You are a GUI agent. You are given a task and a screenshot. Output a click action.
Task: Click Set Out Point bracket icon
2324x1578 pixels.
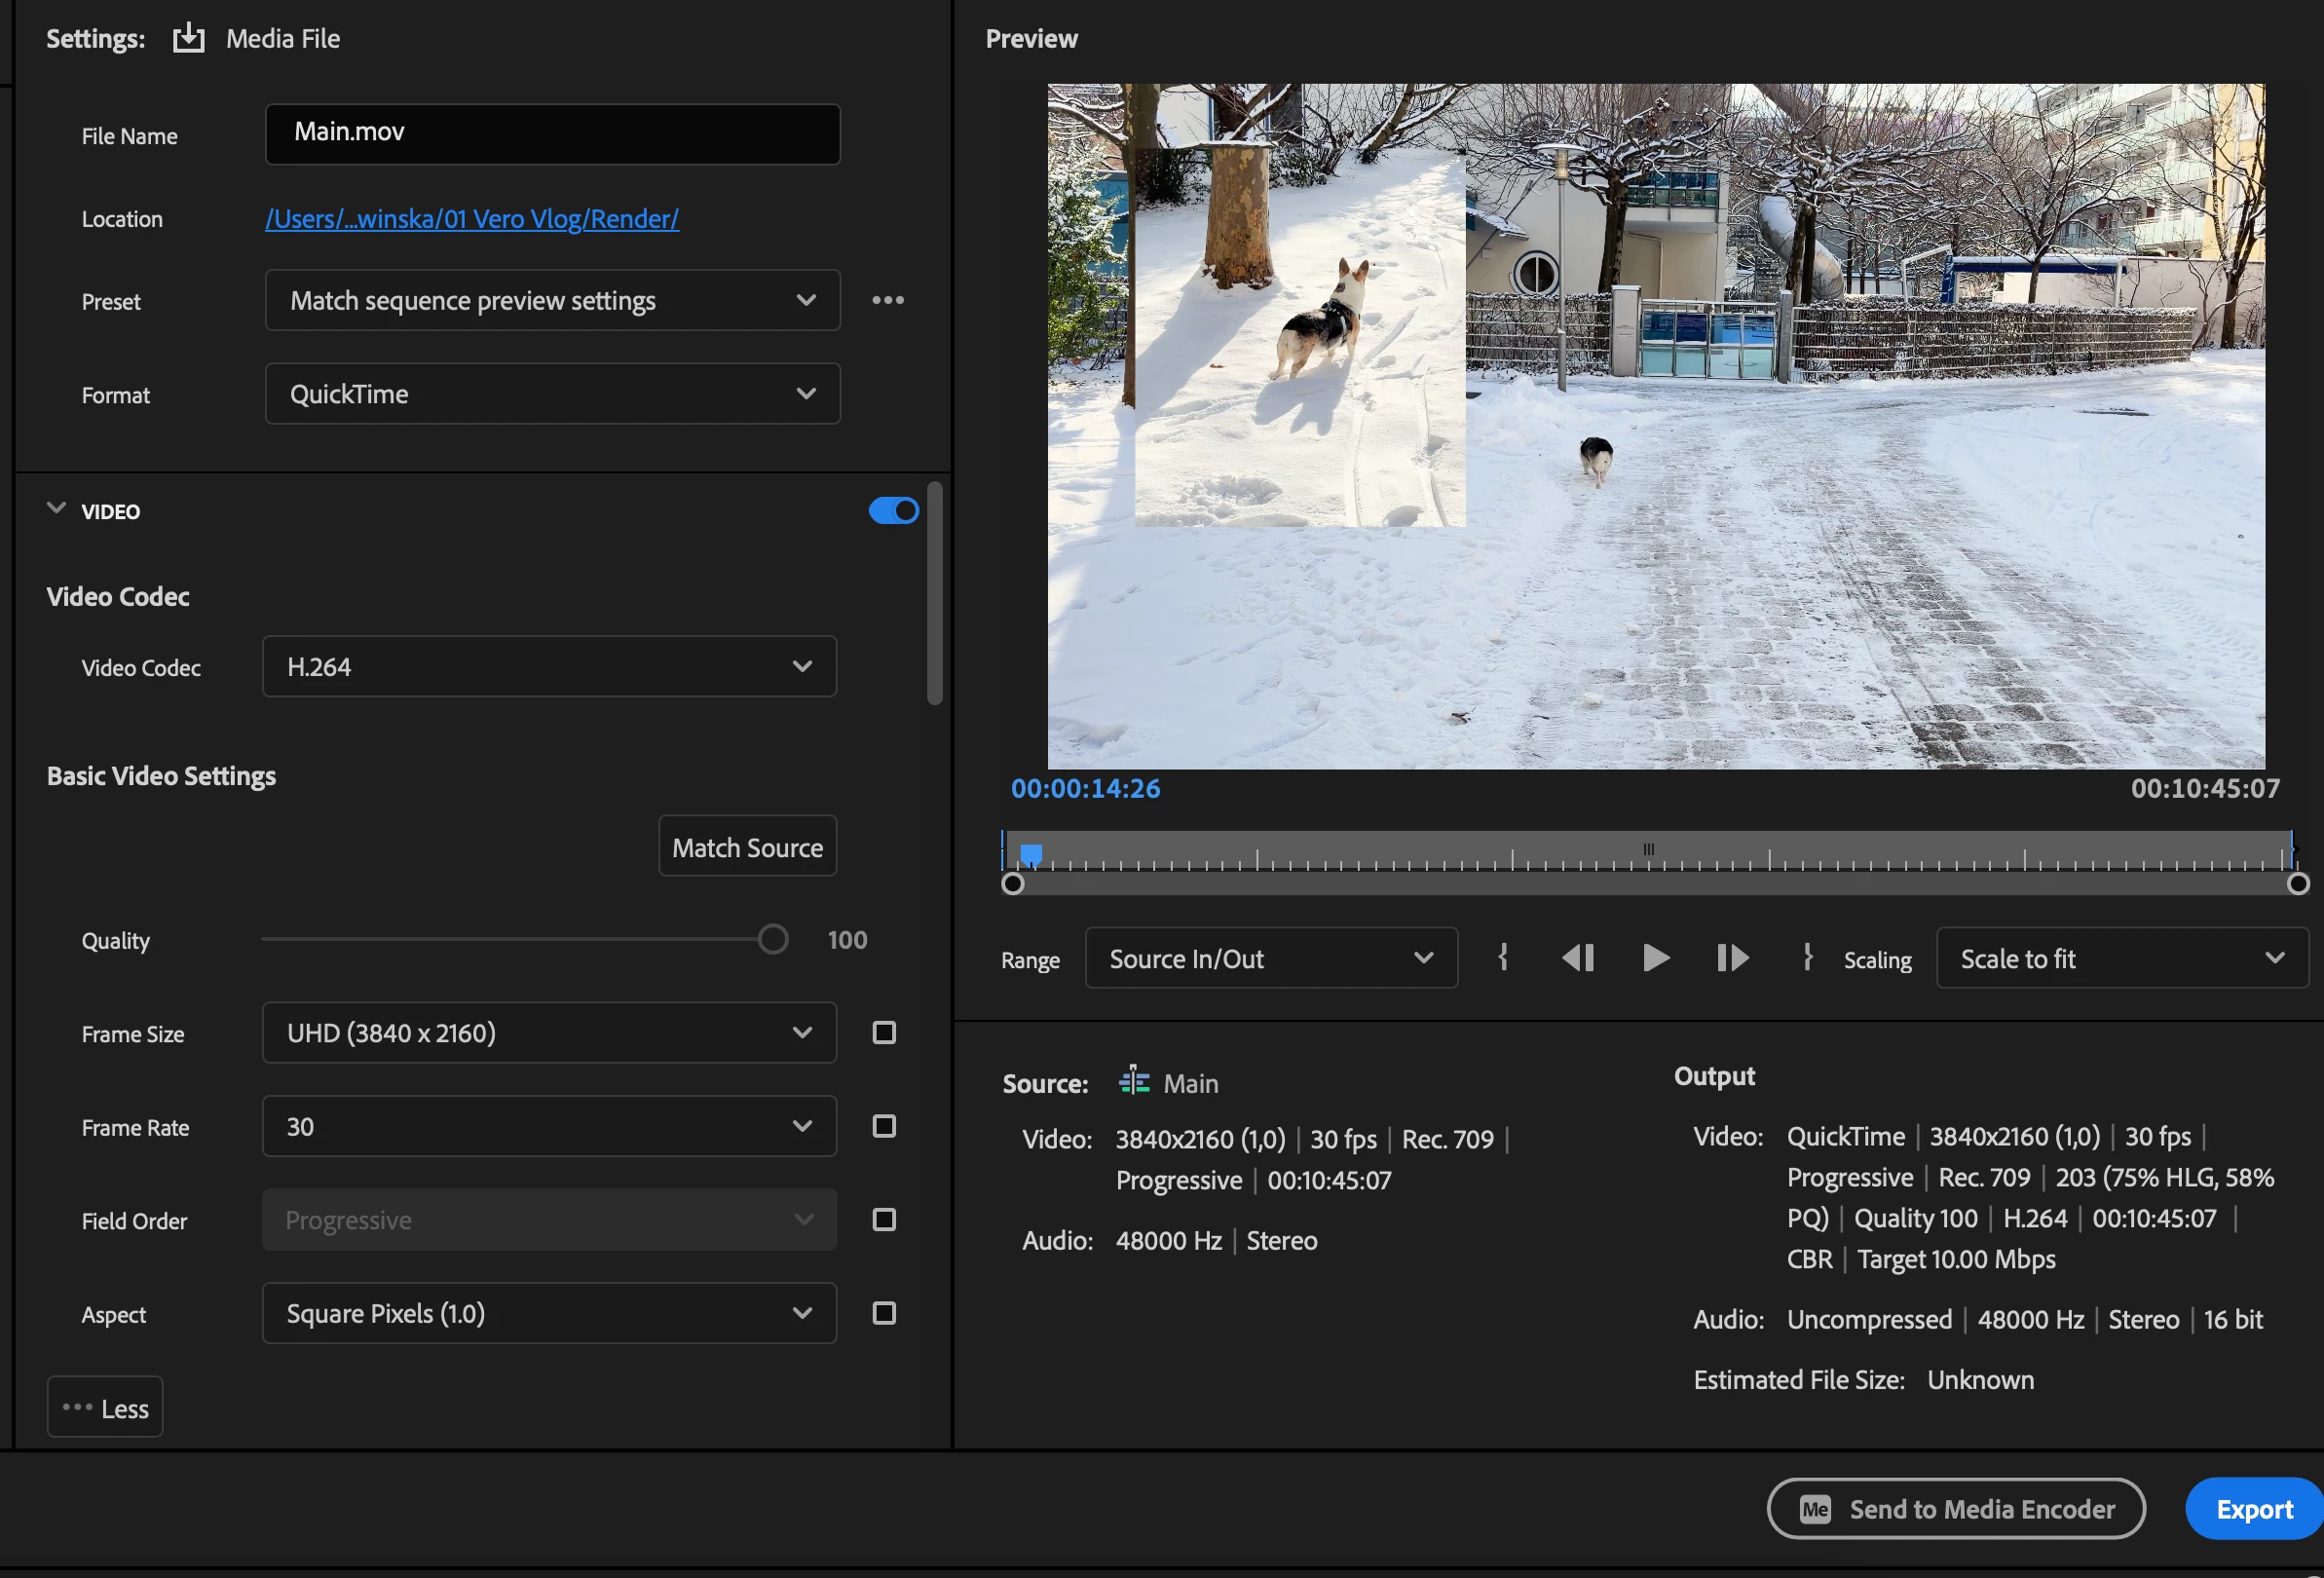tap(1807, 958)
